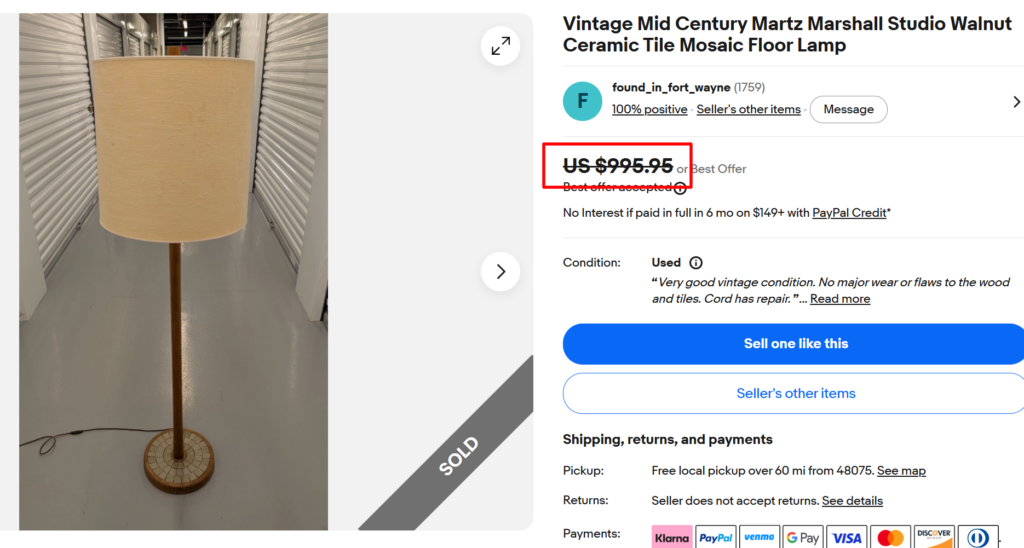The height and width of the screenshot is (548, 1024).
Task: Select the Klarna payment icon
Action: coord(672,538)
